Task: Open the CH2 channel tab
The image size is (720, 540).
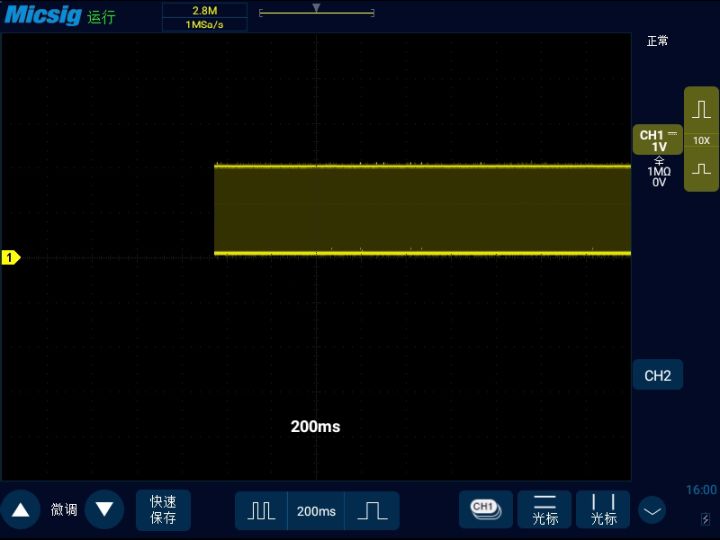Action: (658, 375)
